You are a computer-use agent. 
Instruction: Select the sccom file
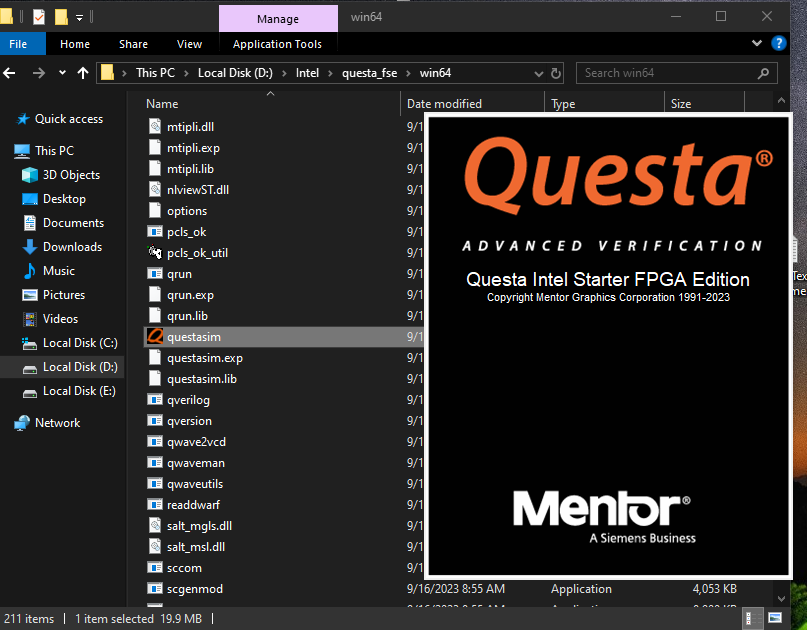pos(184,568)
